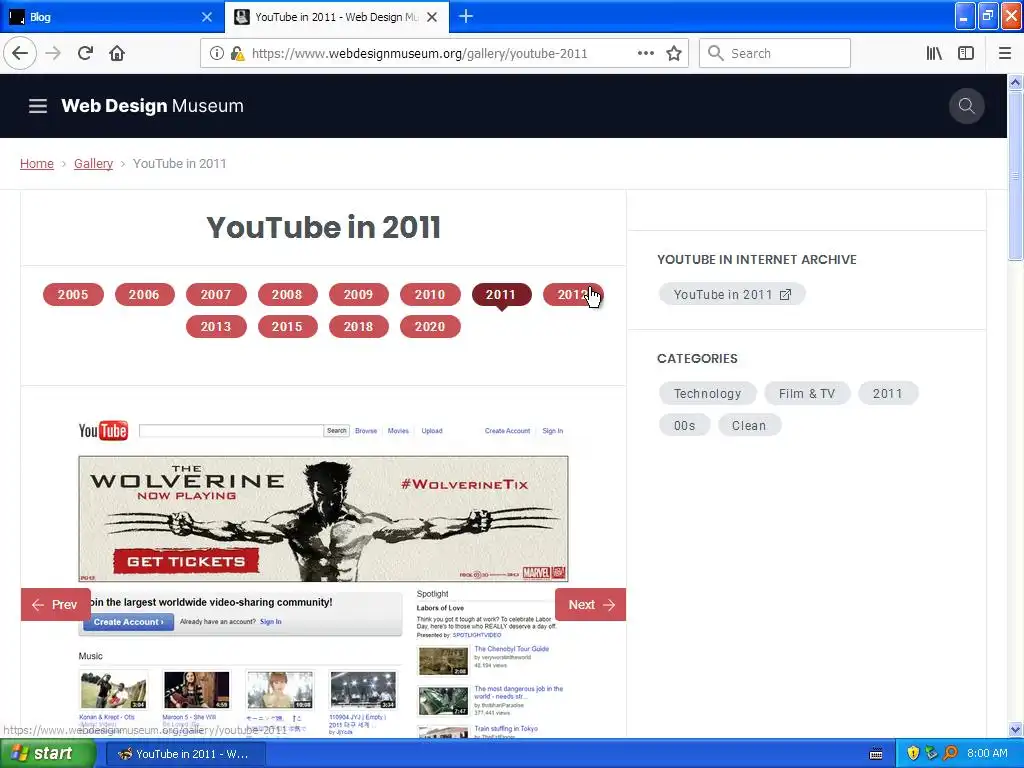Click the active 2011 year pill
Screen dimensions: 1024x768
point(502,295)
